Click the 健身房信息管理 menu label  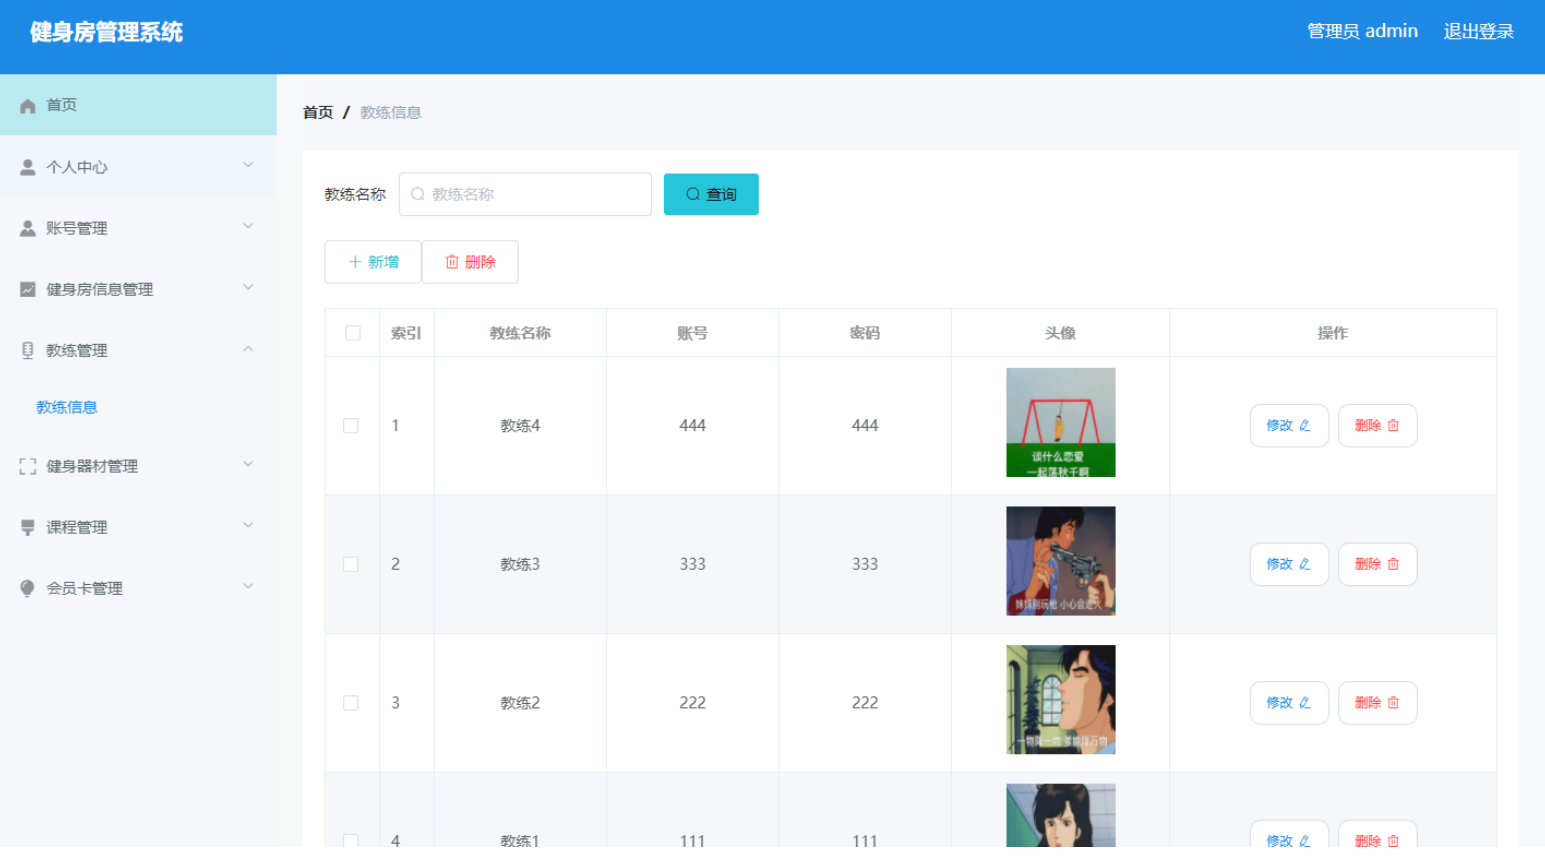coord(100,290)
